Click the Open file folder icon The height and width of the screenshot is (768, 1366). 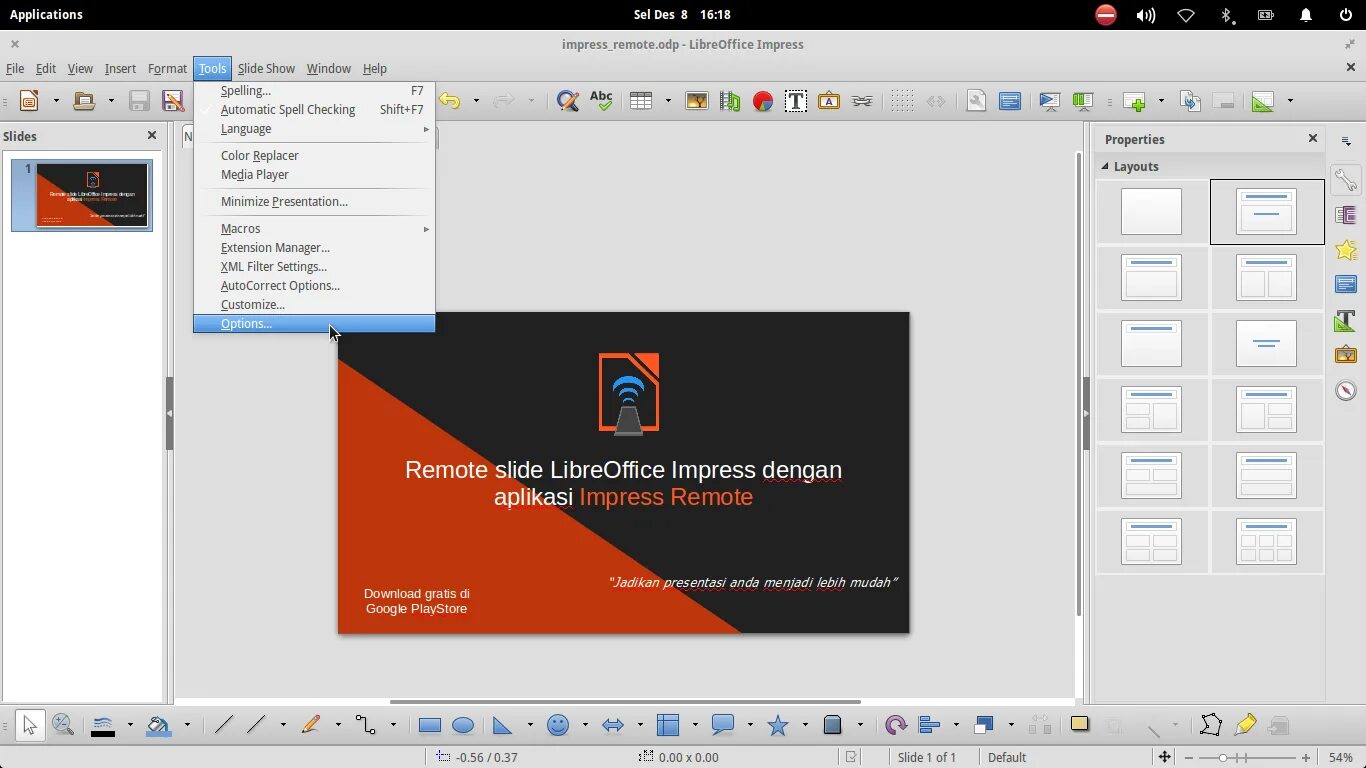[84, 100]
